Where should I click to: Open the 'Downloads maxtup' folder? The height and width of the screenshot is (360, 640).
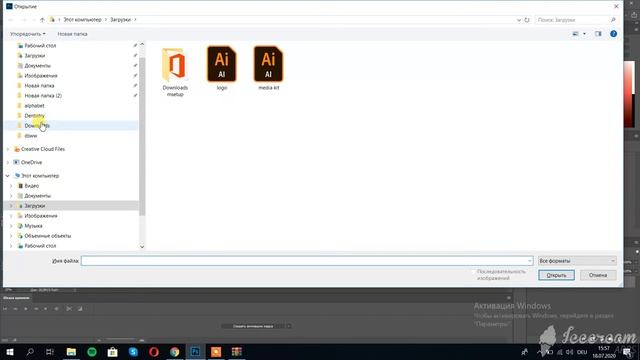coord(175,72)
